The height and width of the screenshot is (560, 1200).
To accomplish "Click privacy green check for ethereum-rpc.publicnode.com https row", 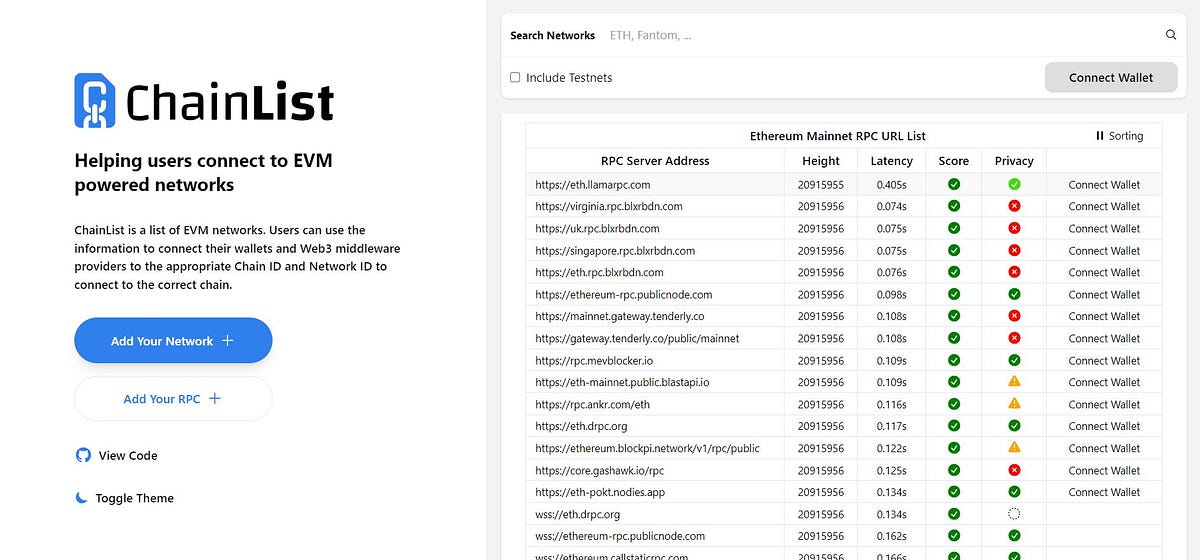I will [x=1014, y=294].
